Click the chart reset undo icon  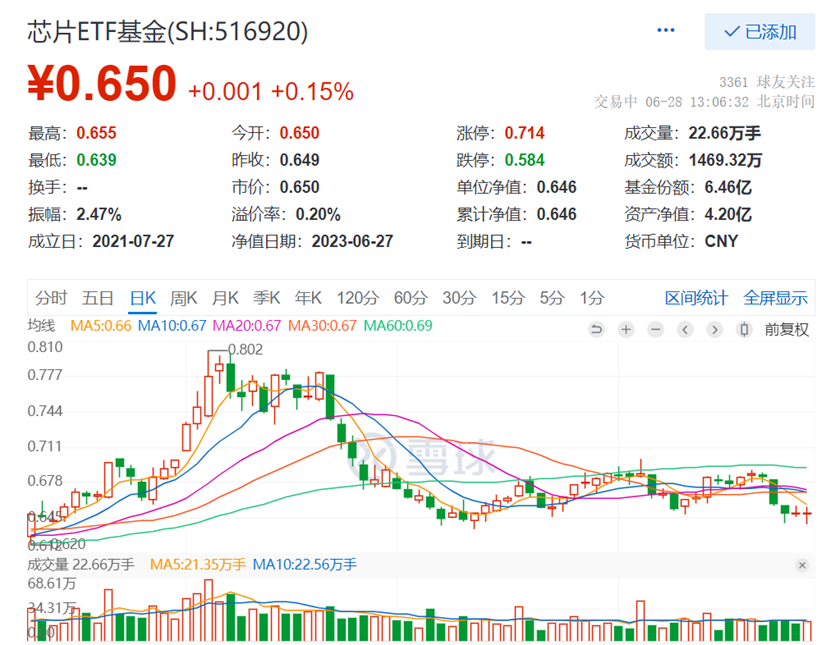click(596, 330)
